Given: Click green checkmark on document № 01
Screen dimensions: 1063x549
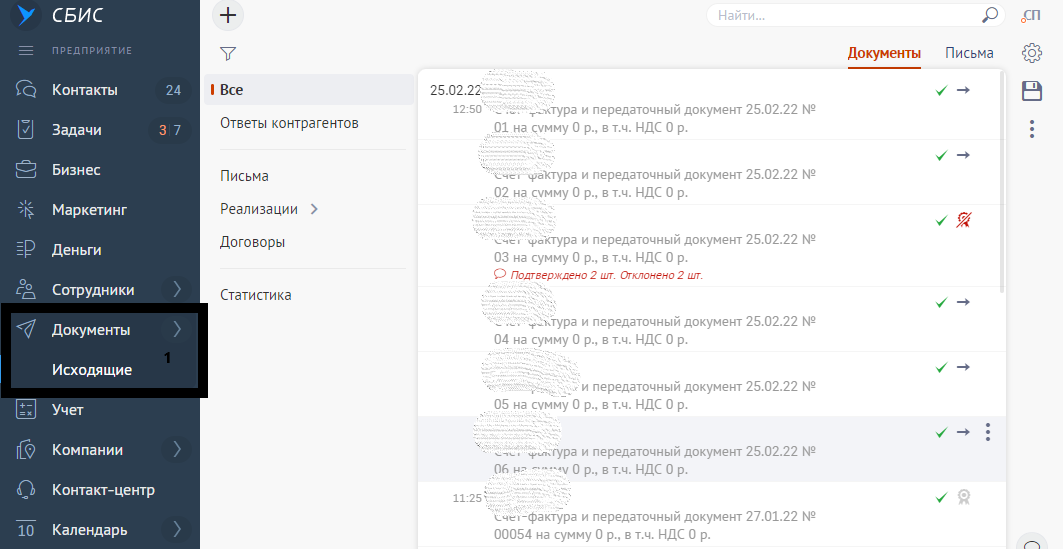Looking at the screenshot, I should [941, 90].
